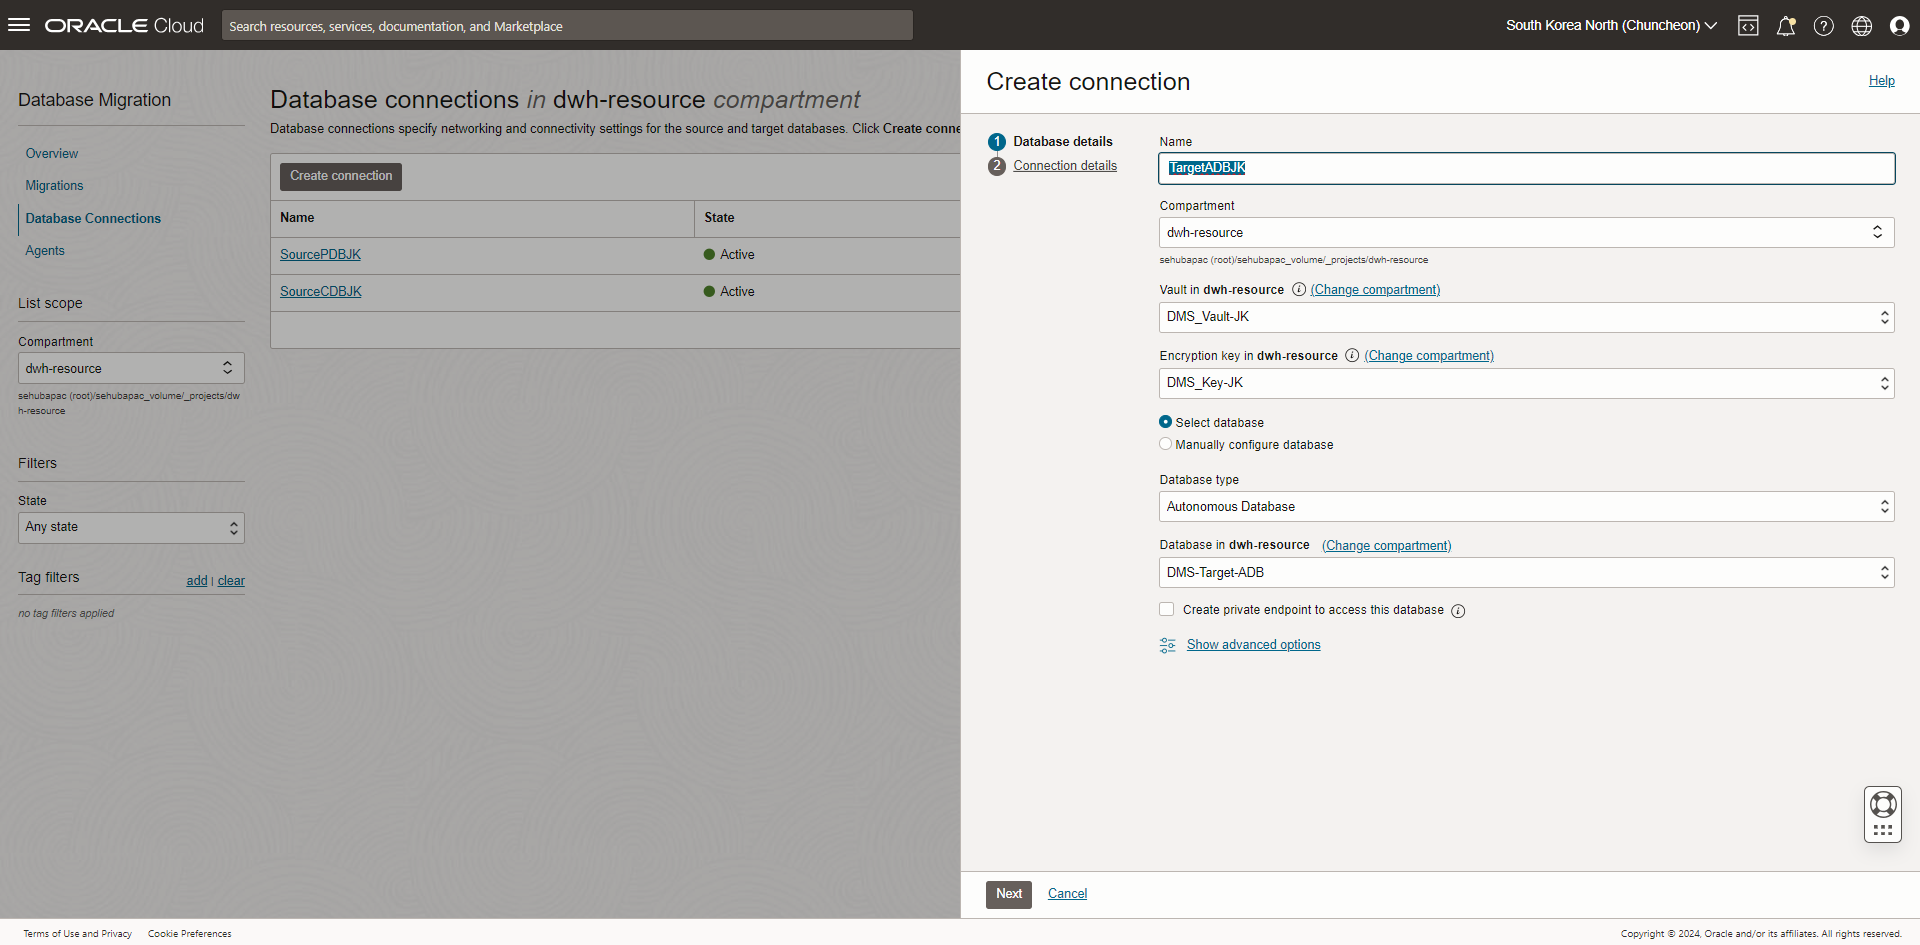Open the State filter Any state dropdown
This screenshot has width=1920, height=945.
(x=131, y=527)
